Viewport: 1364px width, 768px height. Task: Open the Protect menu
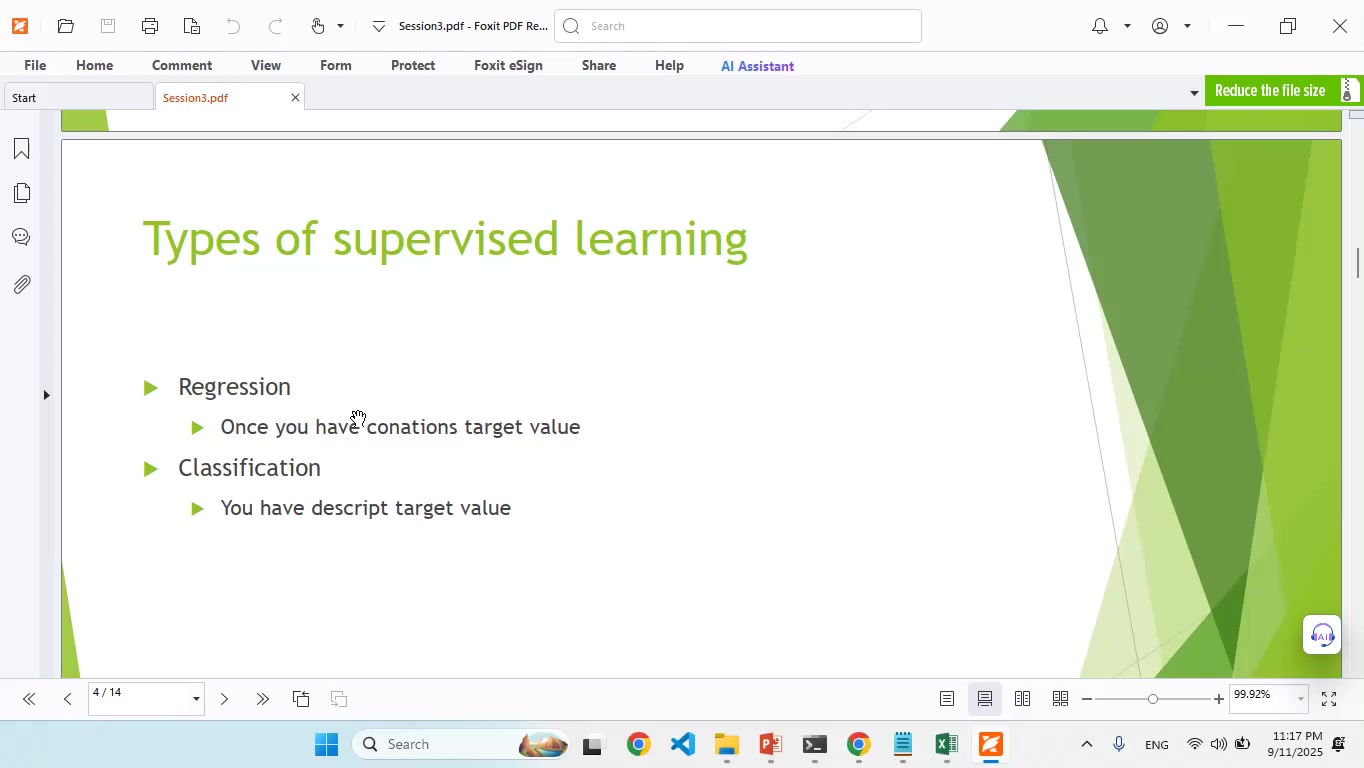[413, 65]
